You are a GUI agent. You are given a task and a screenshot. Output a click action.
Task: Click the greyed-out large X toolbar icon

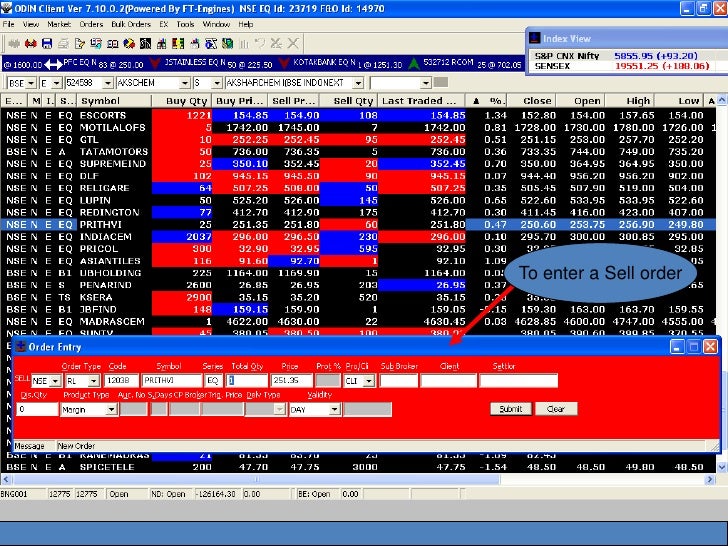click(x=293, y=44)
